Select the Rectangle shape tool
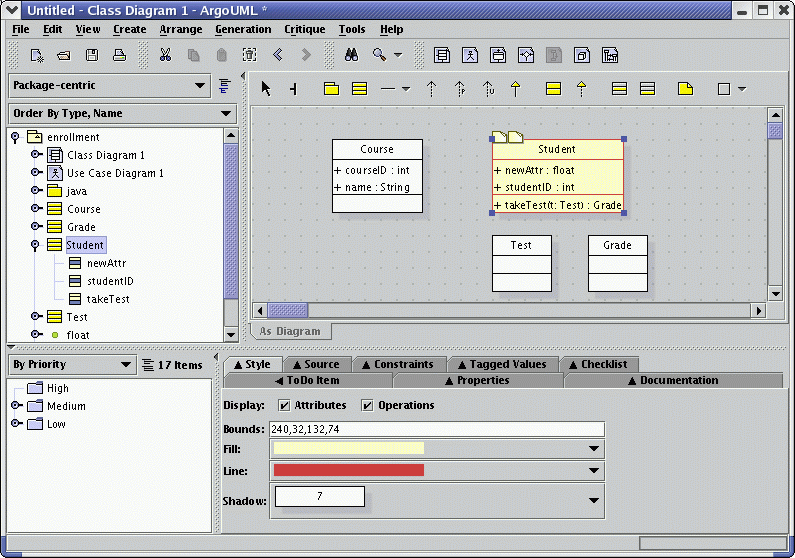795x558 pixels. pyautogui.click(x=724, y=89)
